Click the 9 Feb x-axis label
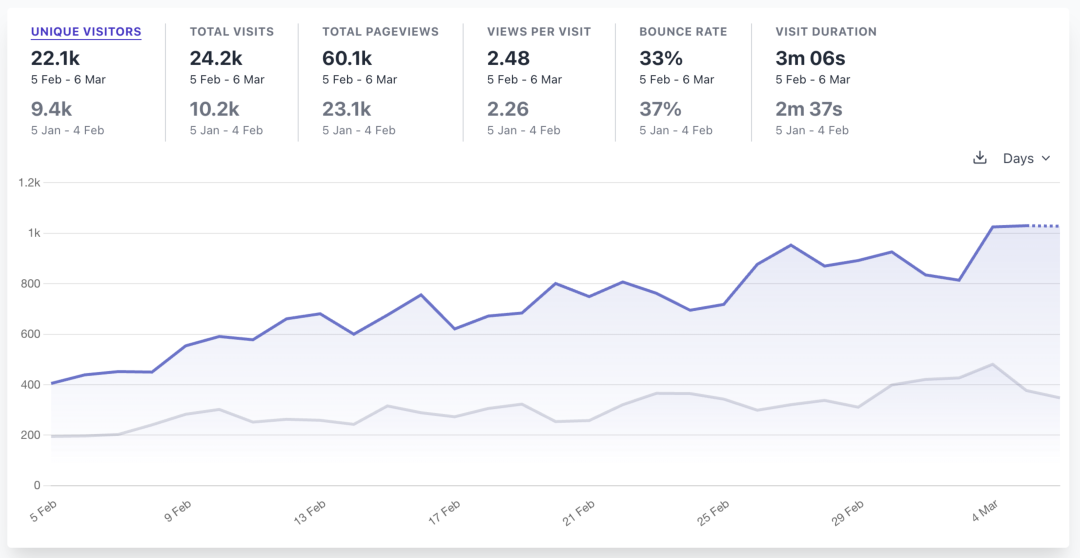The height and width of the screenshot is (558, 1080). tap(178, 513)
